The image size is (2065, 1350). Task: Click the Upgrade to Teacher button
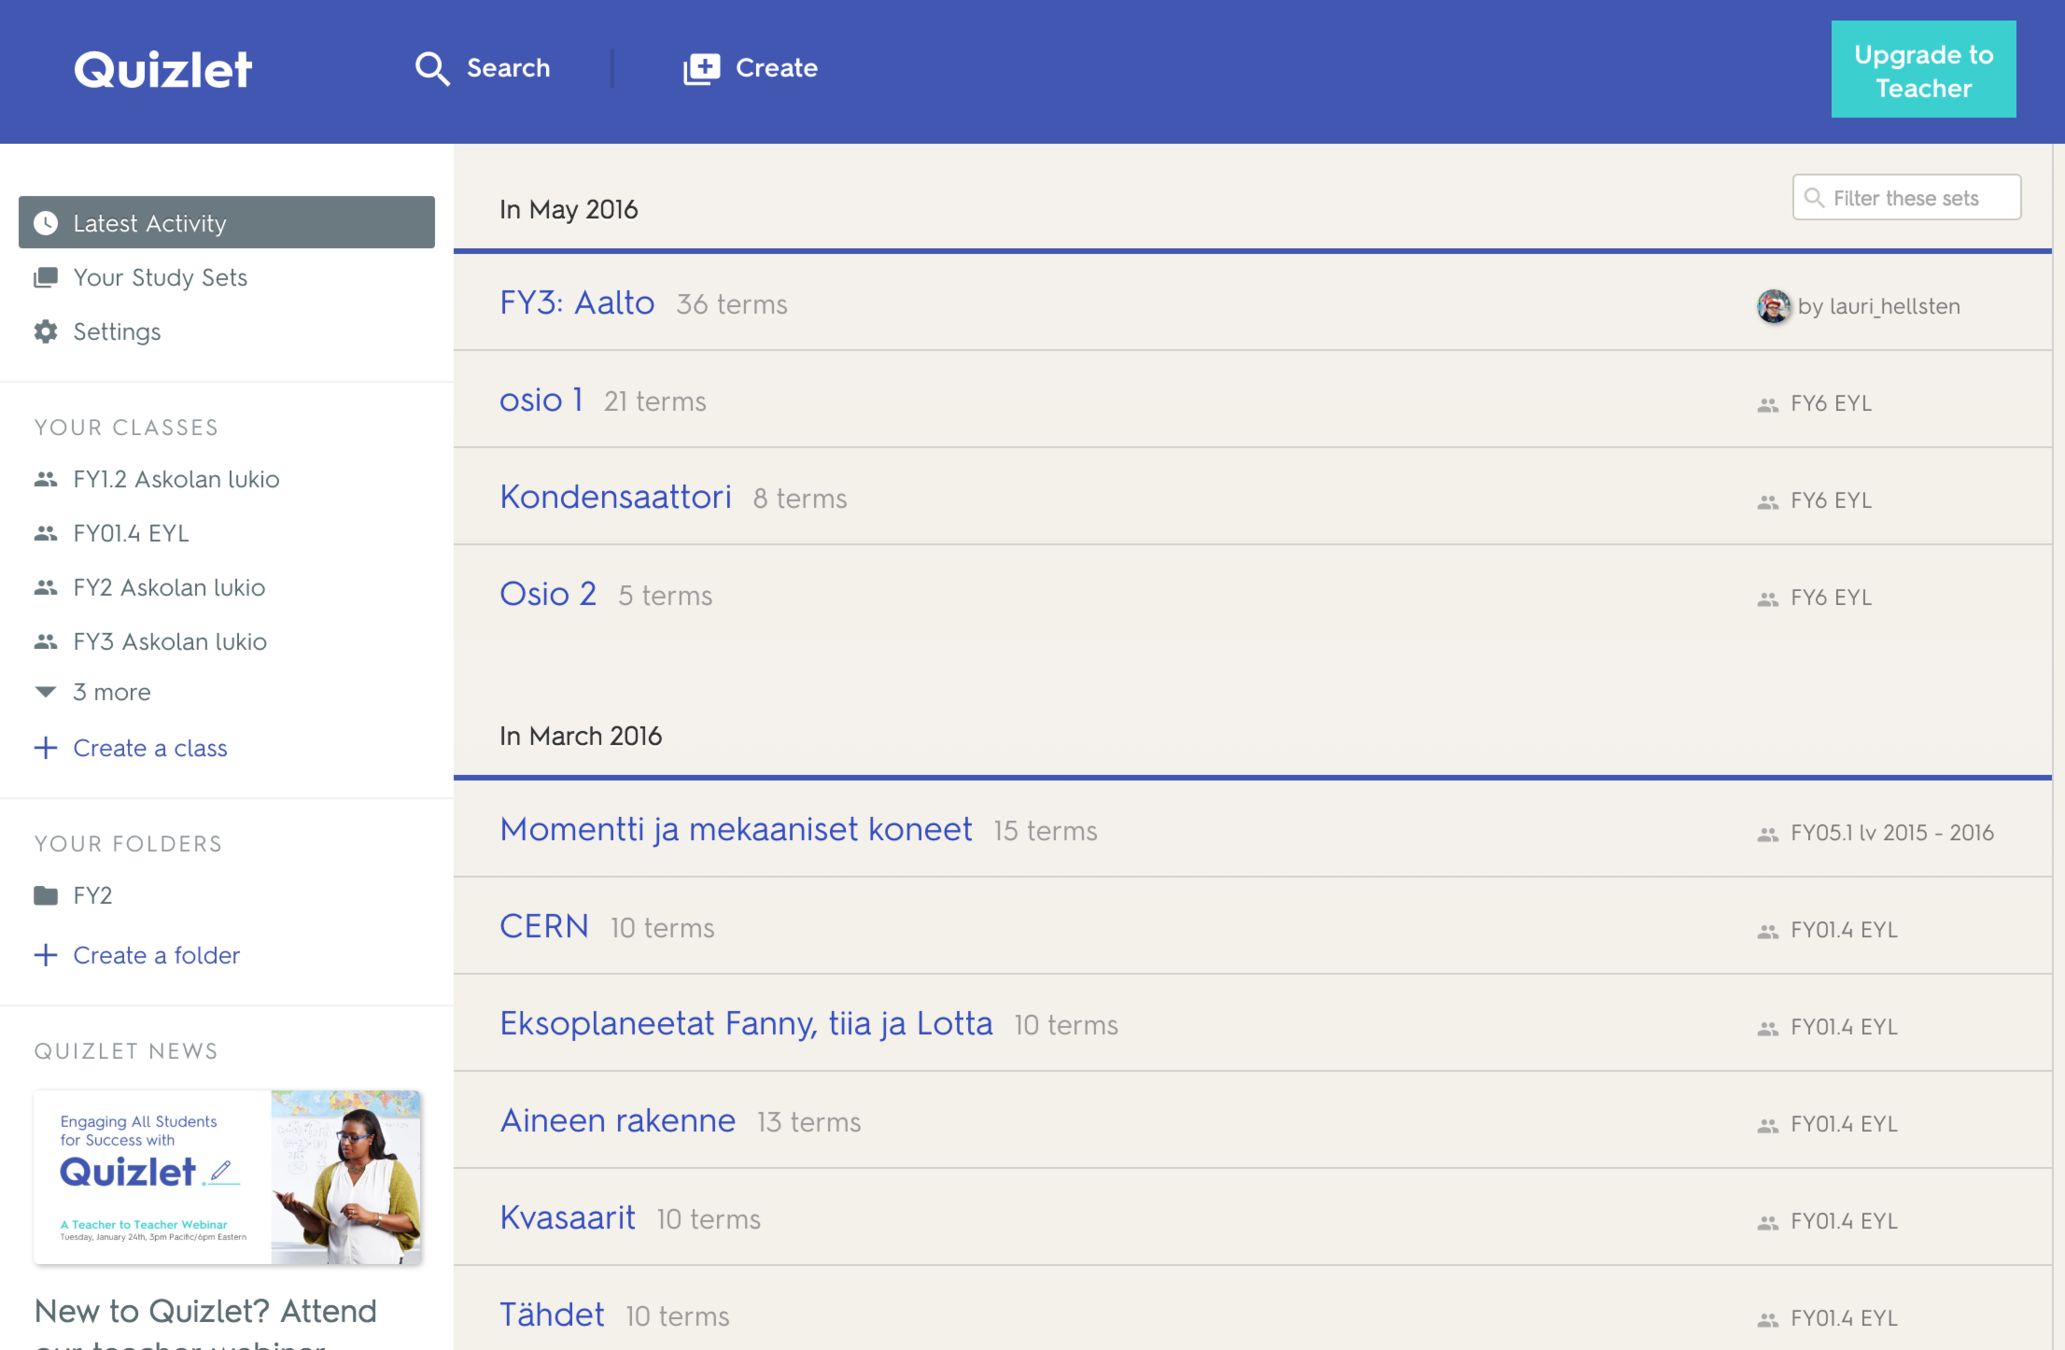tap(1922, 70)
